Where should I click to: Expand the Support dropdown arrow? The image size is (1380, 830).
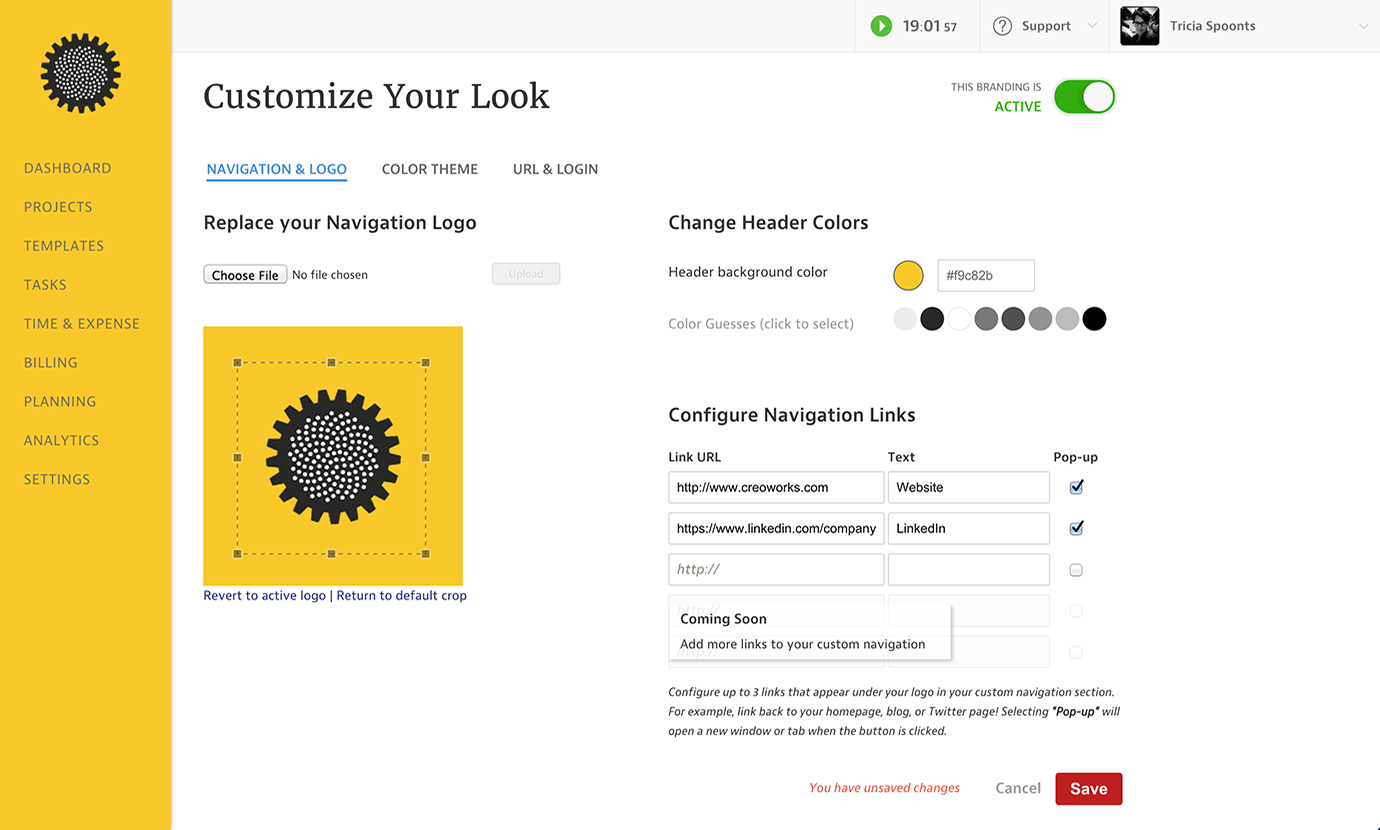tap(1091, 26)
